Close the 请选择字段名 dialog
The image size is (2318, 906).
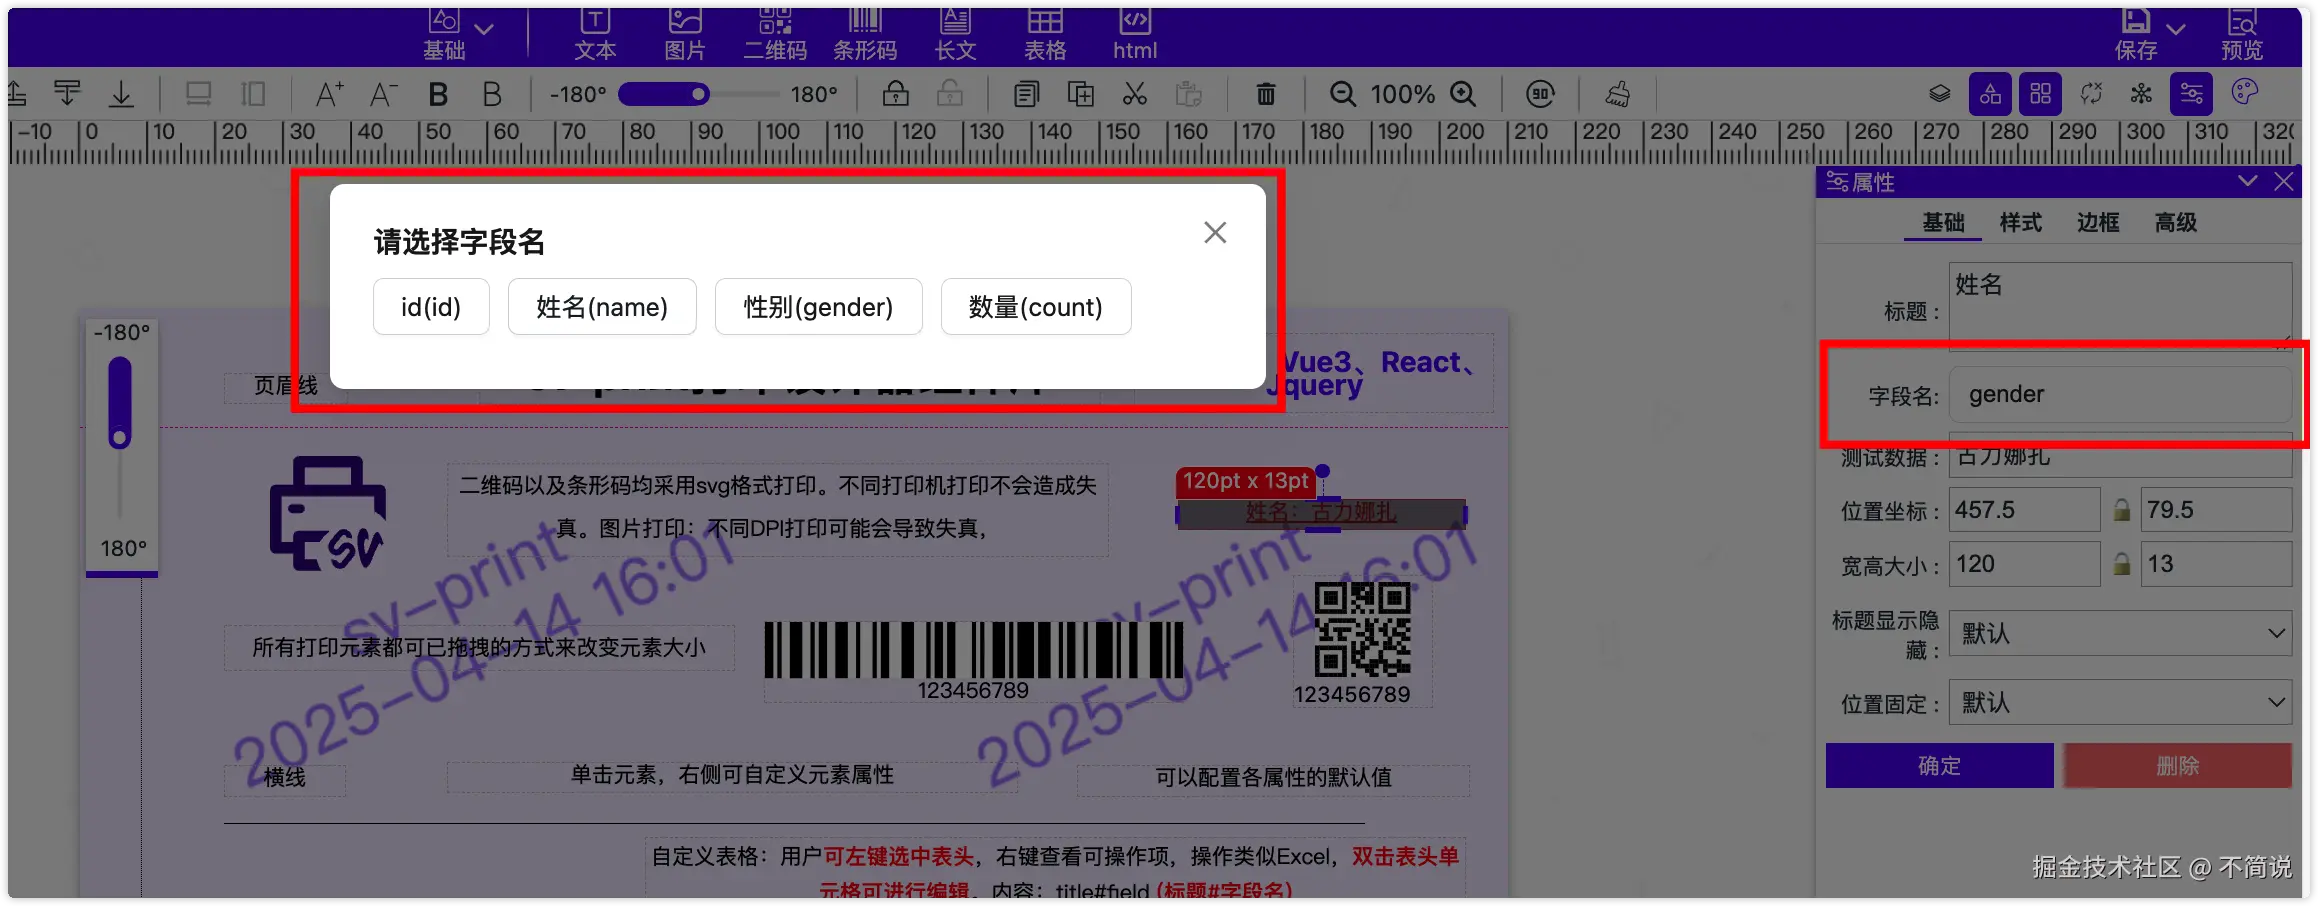click(x=1215, y=233)
